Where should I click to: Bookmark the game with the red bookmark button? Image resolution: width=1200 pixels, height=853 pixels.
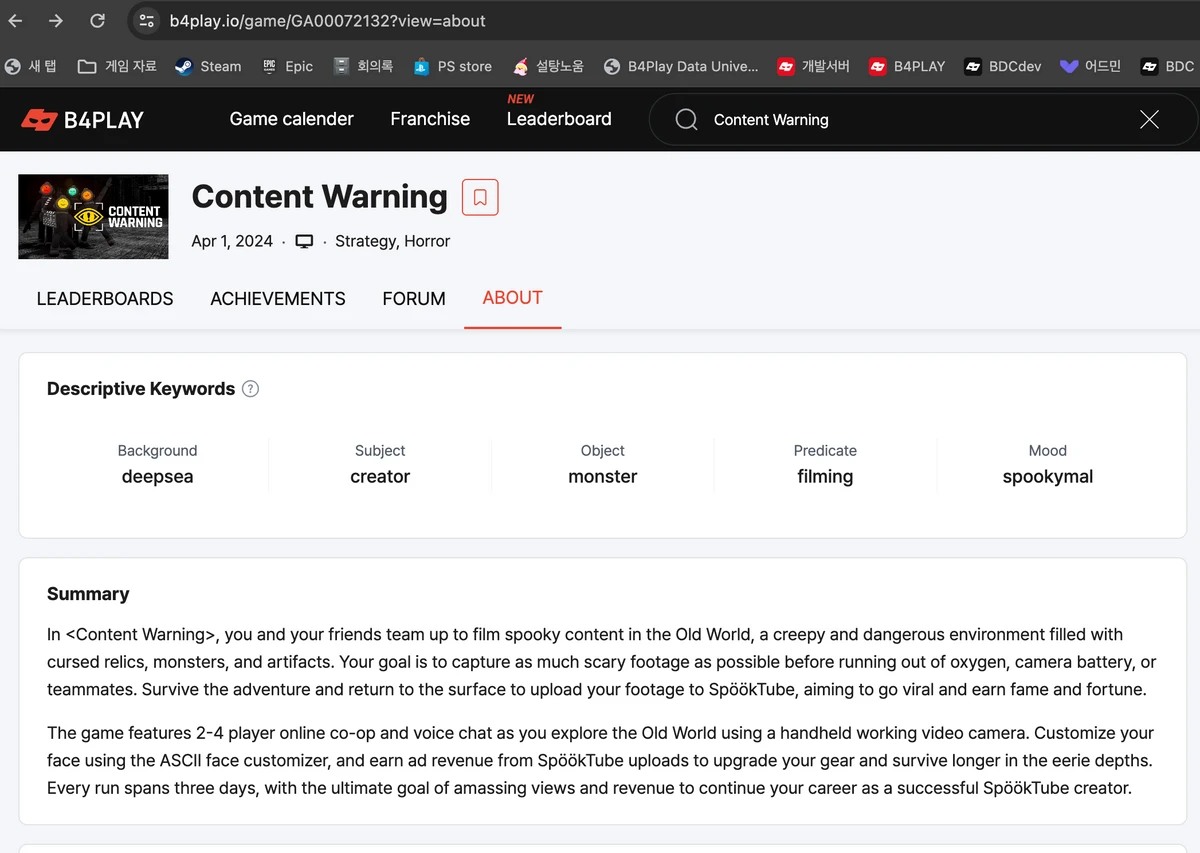coord(480,197)
